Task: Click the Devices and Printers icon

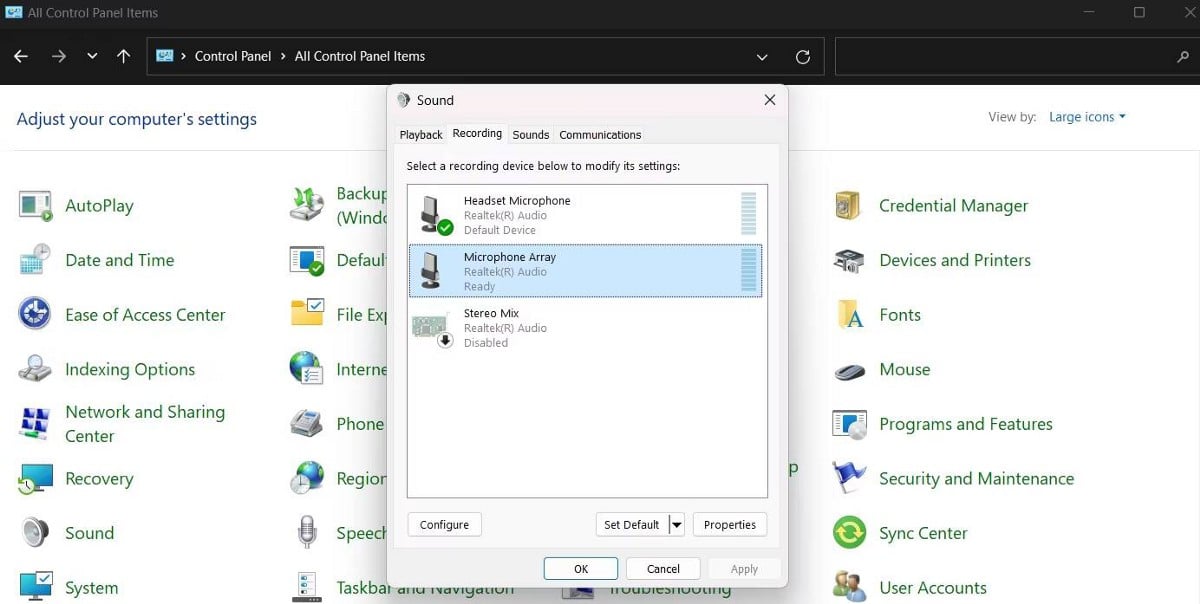Action: pyautogui.click(x=848, y=260)
